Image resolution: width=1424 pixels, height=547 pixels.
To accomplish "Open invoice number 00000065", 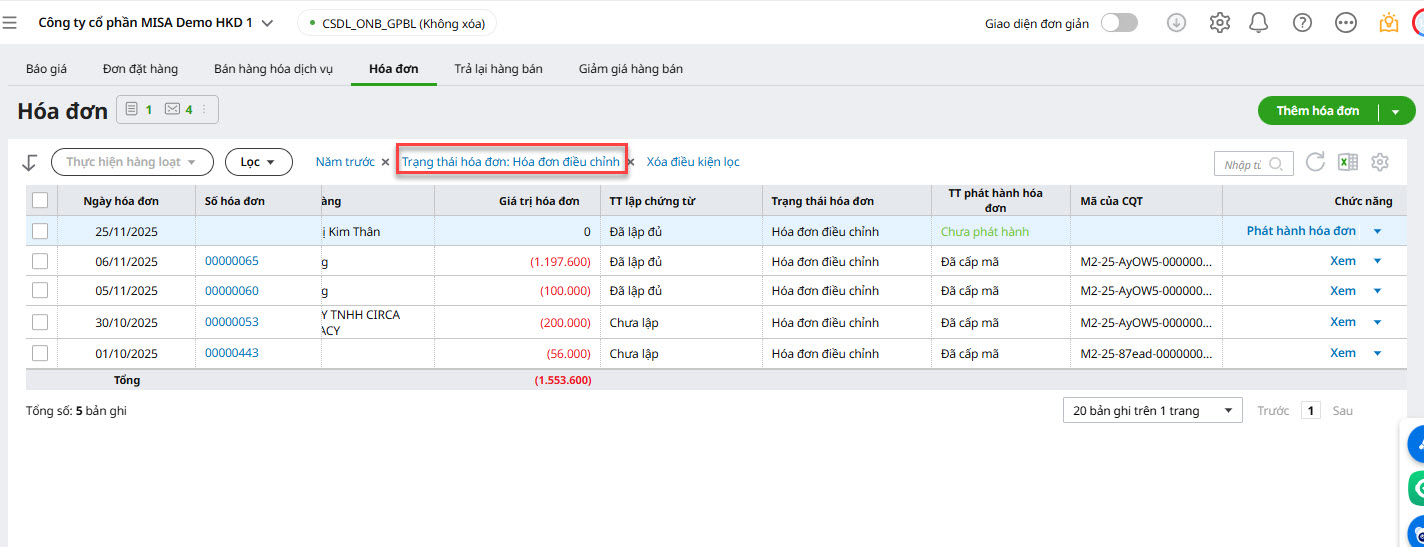I will click(x=231, y=261).
